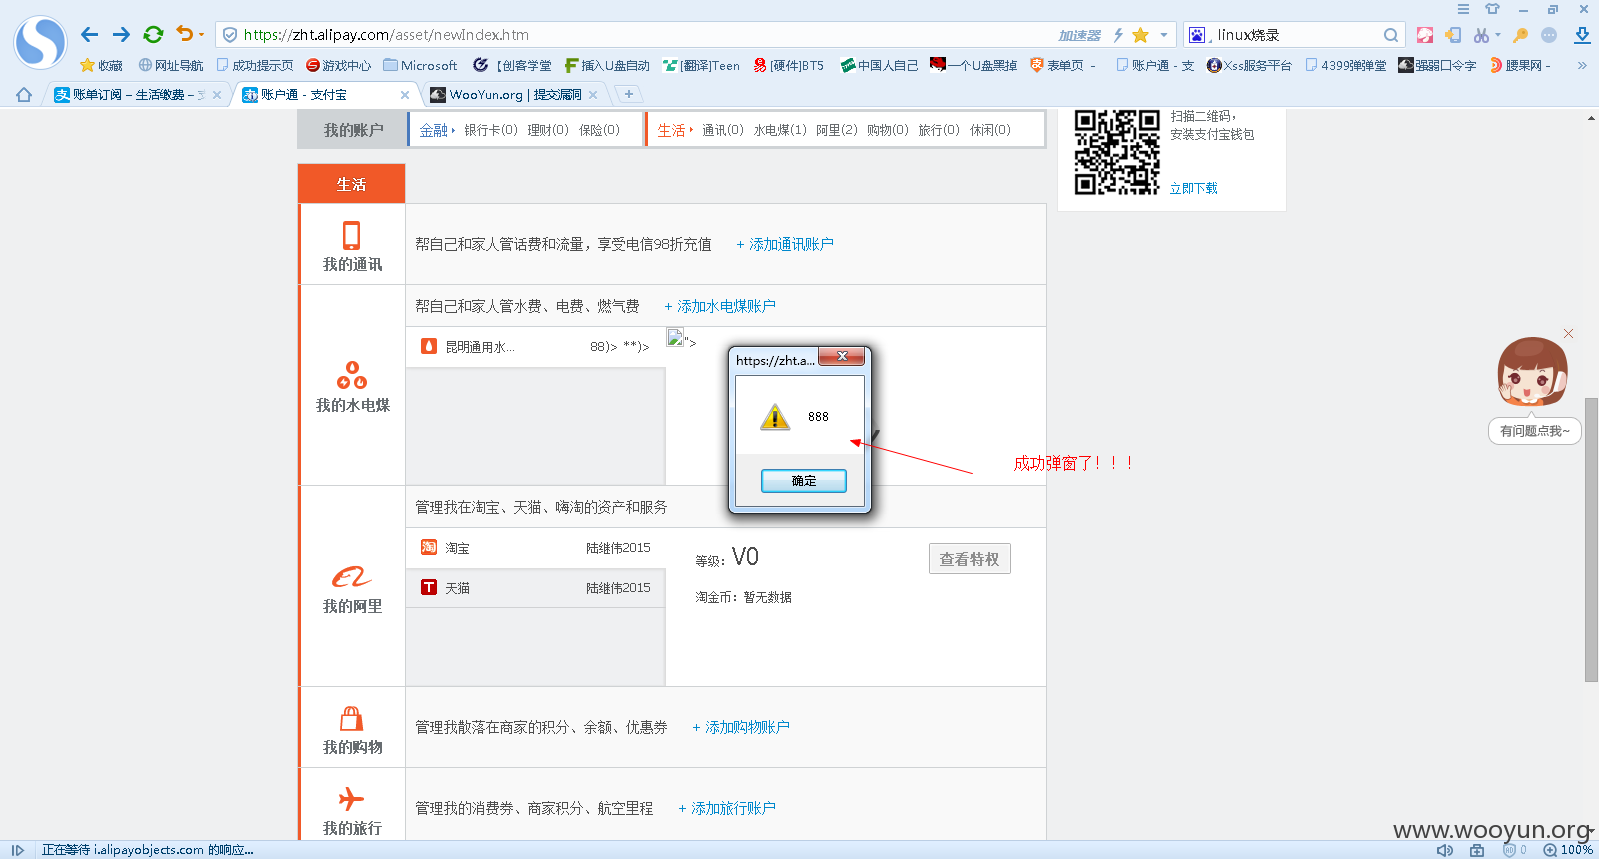Click the 立即下载 download link
The image size is (1599, 859).
coord(1194,188)
